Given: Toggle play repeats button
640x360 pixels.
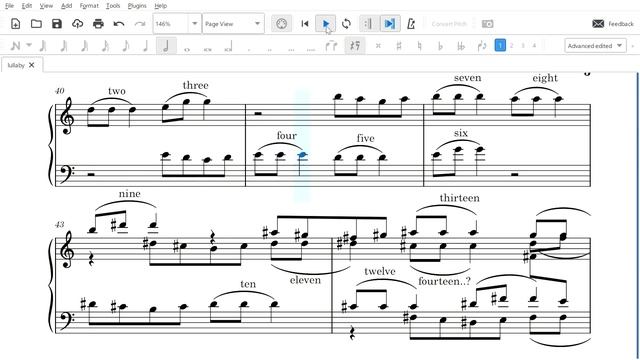Looking at the screenshot, I should tap(368, 24).
